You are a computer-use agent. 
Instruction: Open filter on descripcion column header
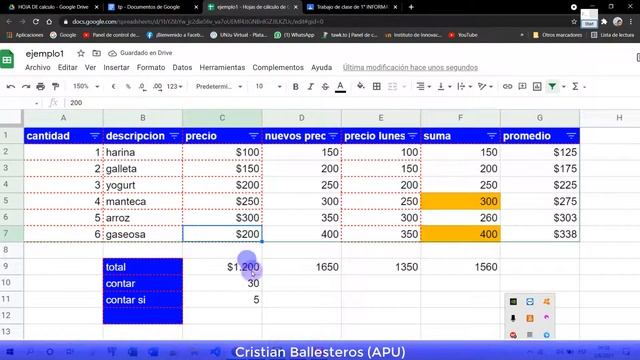point(174,136)
